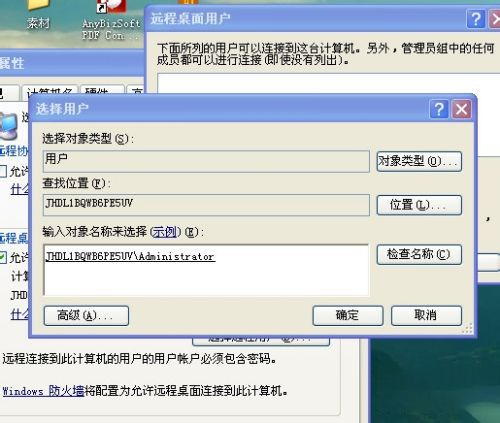The width and height of the screenshot is (500, 423).
Task: Open the 位置(L)... button
Action: tap(419, 205)
